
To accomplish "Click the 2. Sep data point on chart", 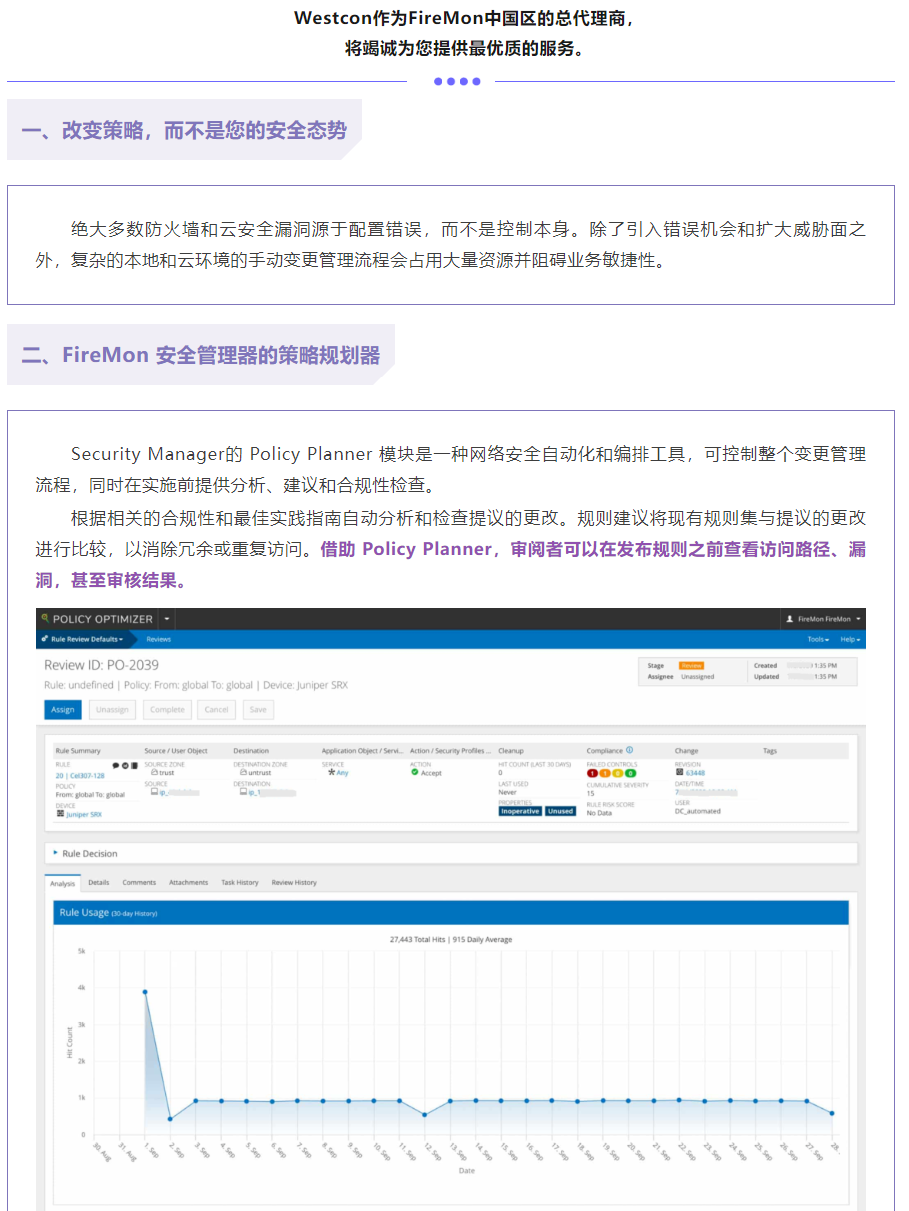I will tap(170, 1119).
